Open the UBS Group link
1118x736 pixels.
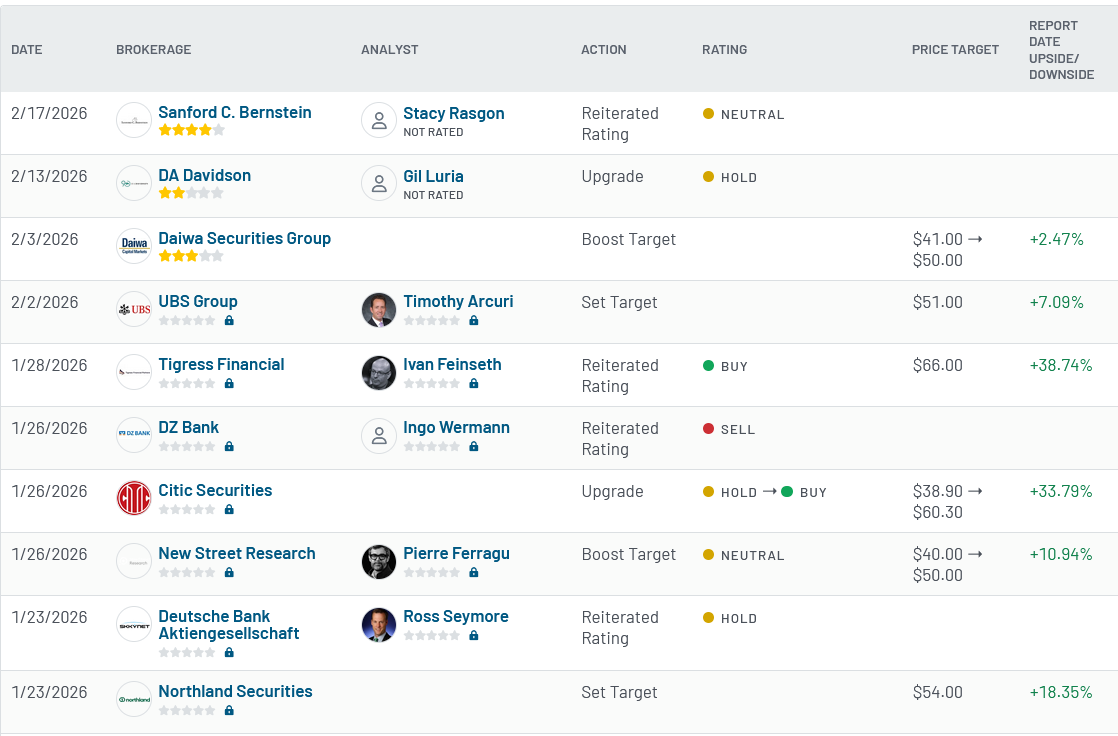click(x=198, y=302)
